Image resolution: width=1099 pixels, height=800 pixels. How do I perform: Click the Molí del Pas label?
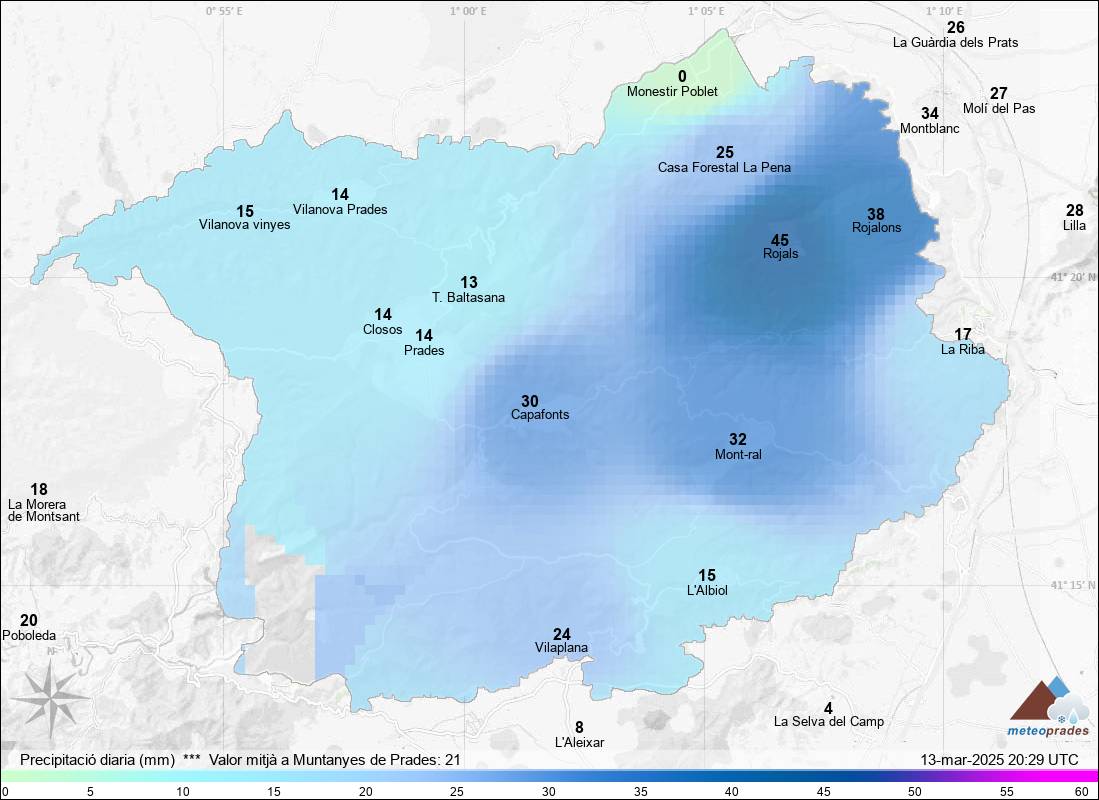pyautogui.click(x=999, y=109)
